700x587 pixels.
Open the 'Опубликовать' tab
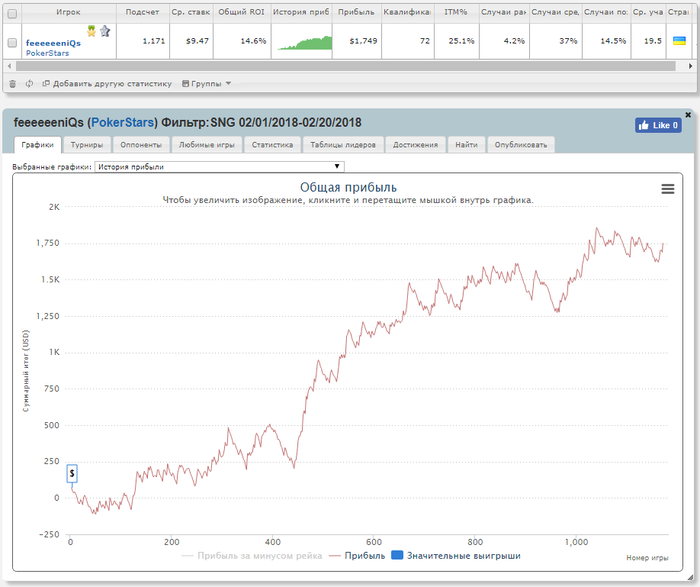(521, 145)
